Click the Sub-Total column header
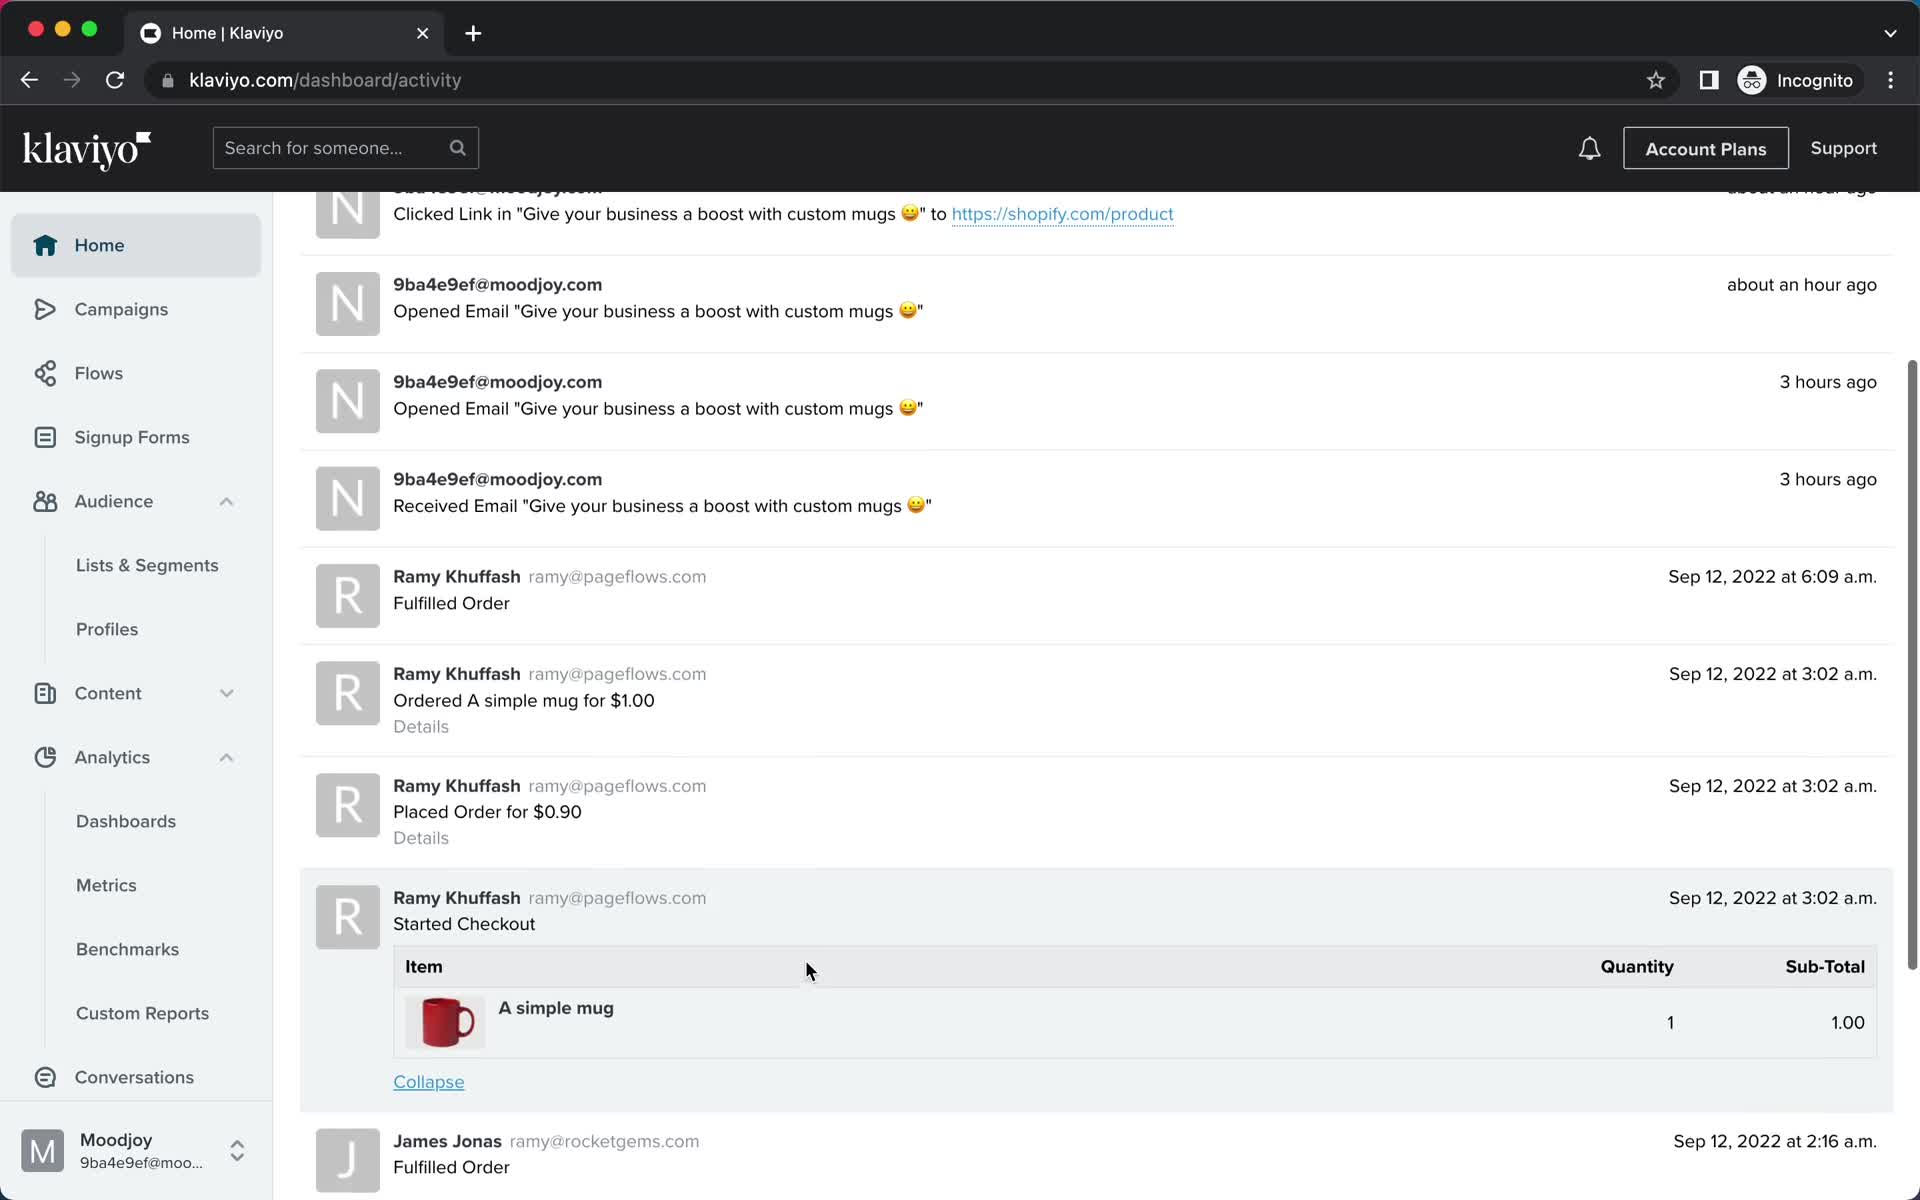The height and width of the screenshot is (1200, 1920). click(1825, 967)
